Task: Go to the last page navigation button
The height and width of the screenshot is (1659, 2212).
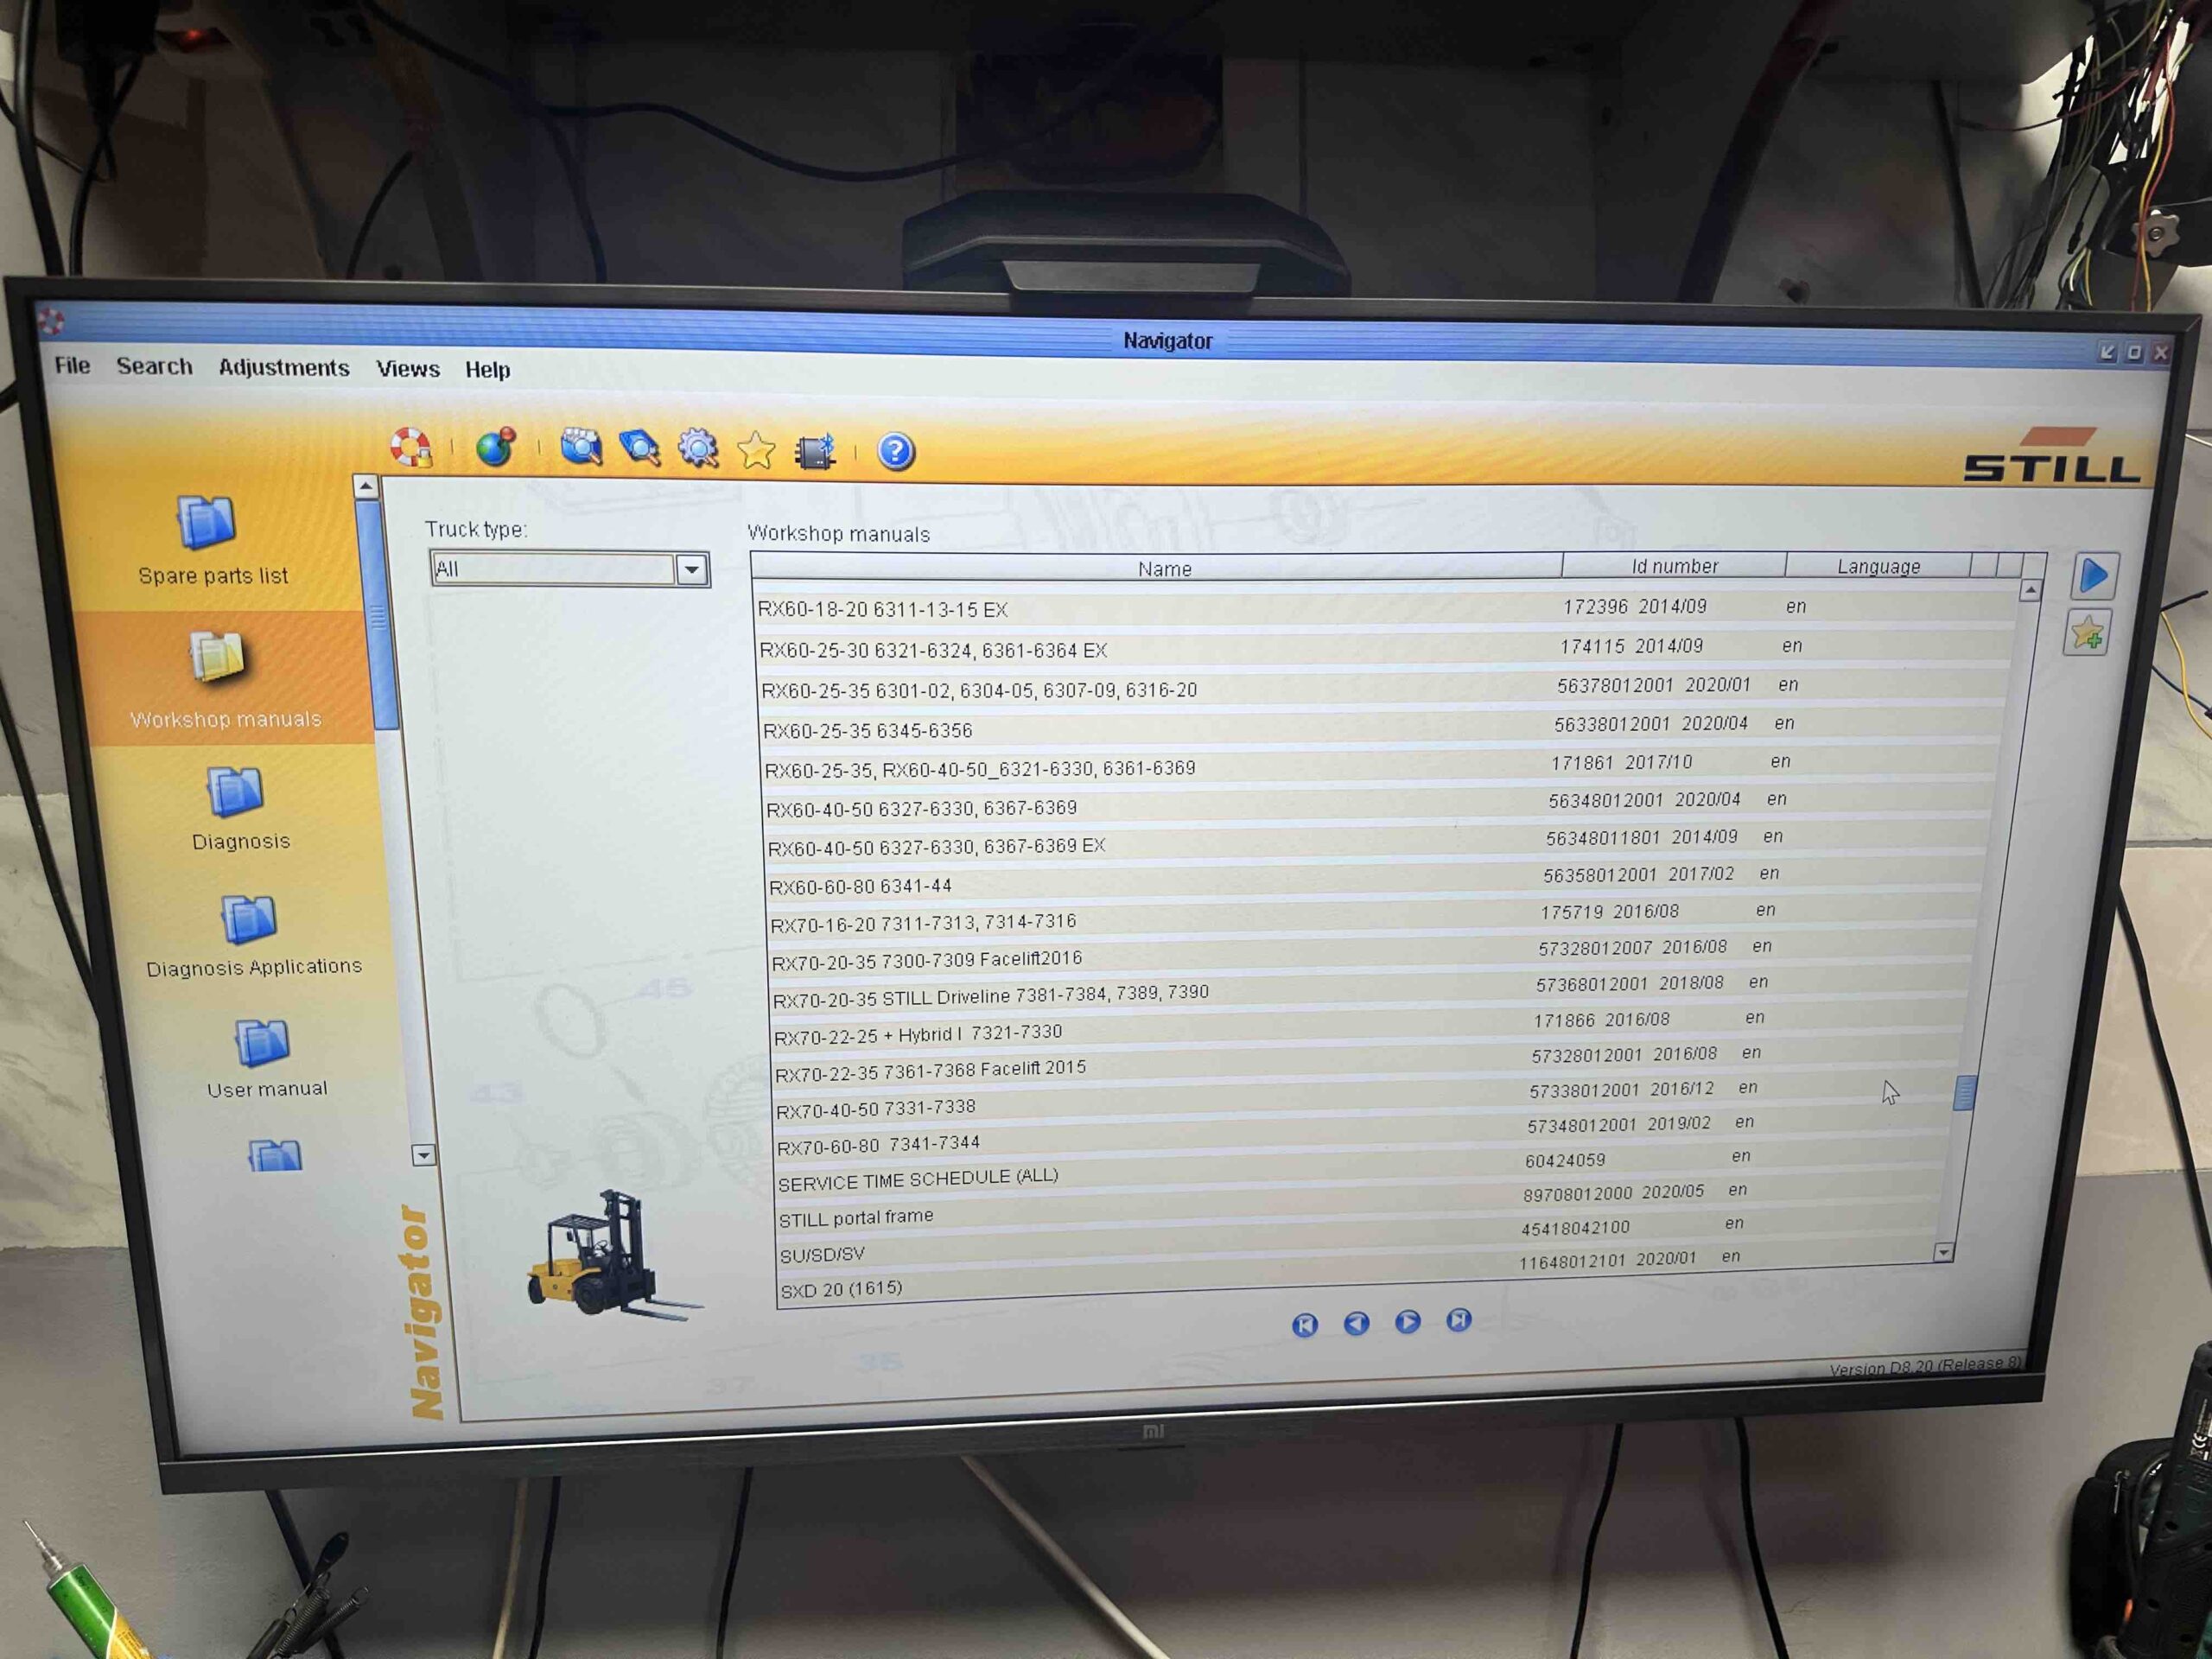Action: click(x=1458, y=1320)
